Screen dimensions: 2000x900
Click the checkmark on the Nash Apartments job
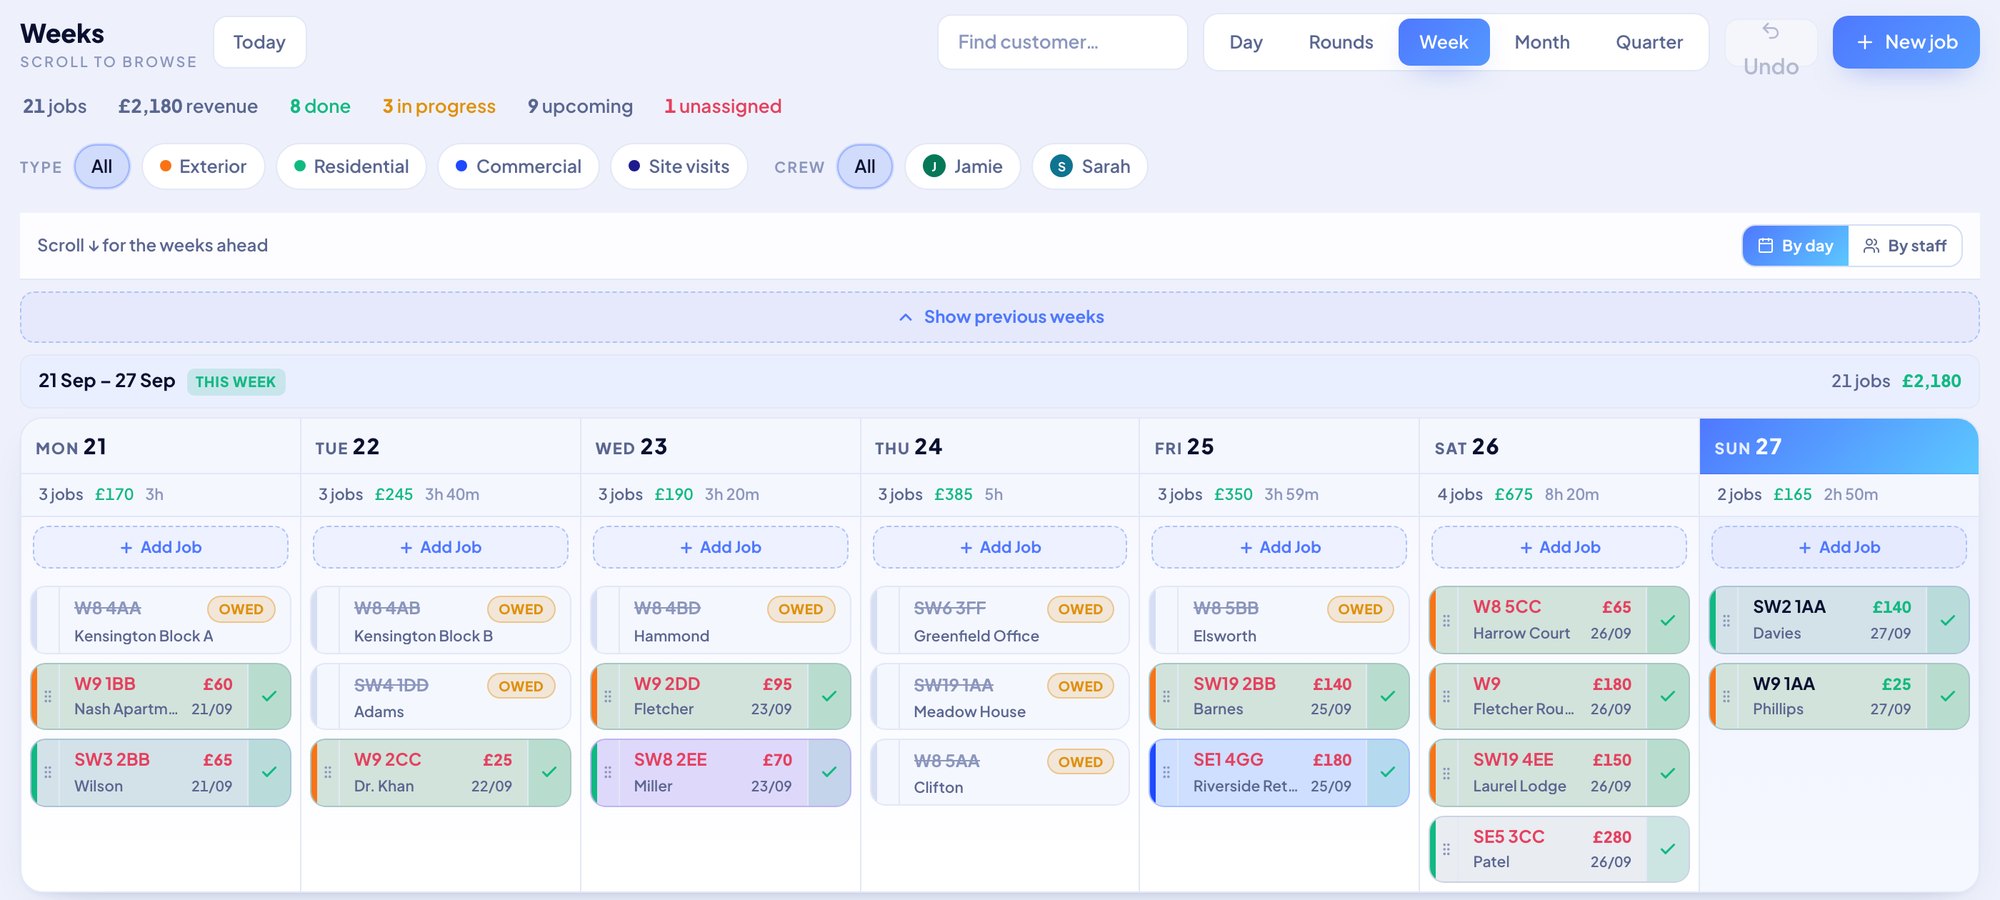click(x=269, y=696)
